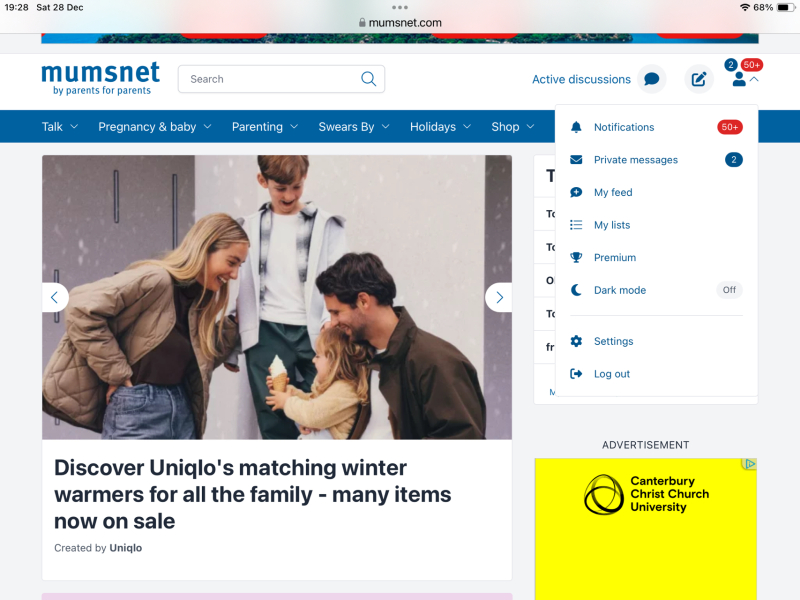Select My lists from account menu
800x600 pixels.
(612, 225)
